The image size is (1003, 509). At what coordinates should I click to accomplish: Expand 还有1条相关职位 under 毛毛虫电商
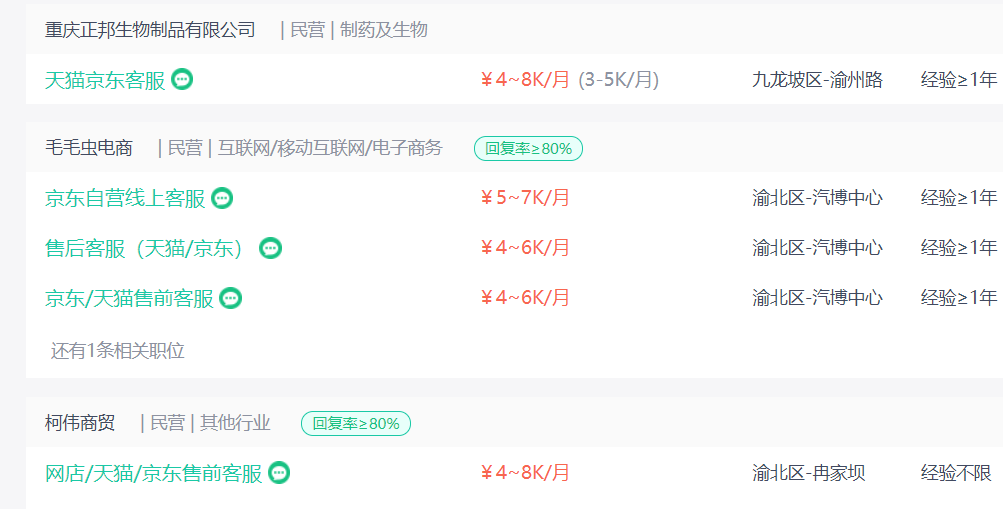[118, 350]
